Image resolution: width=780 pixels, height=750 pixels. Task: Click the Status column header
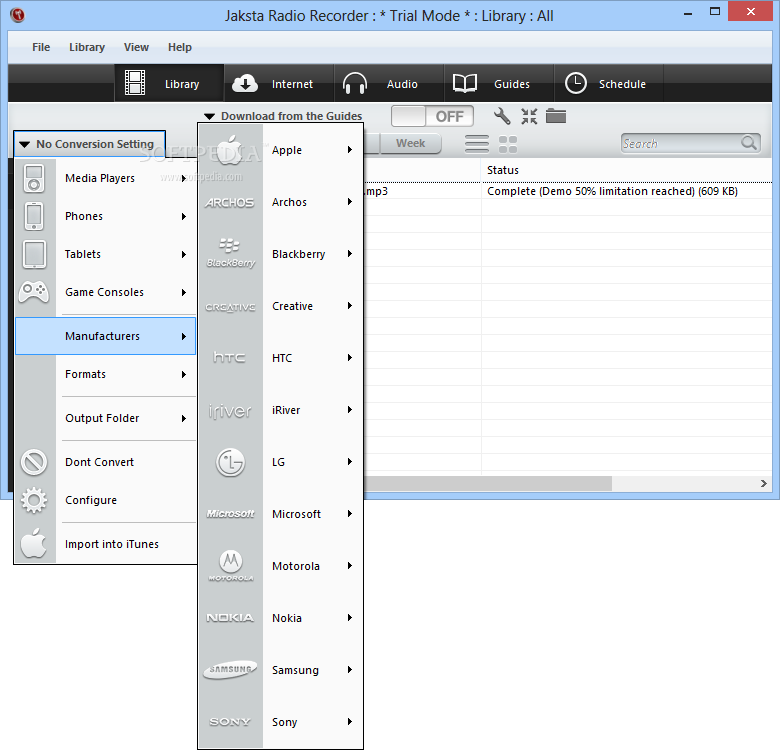(626, 170)
